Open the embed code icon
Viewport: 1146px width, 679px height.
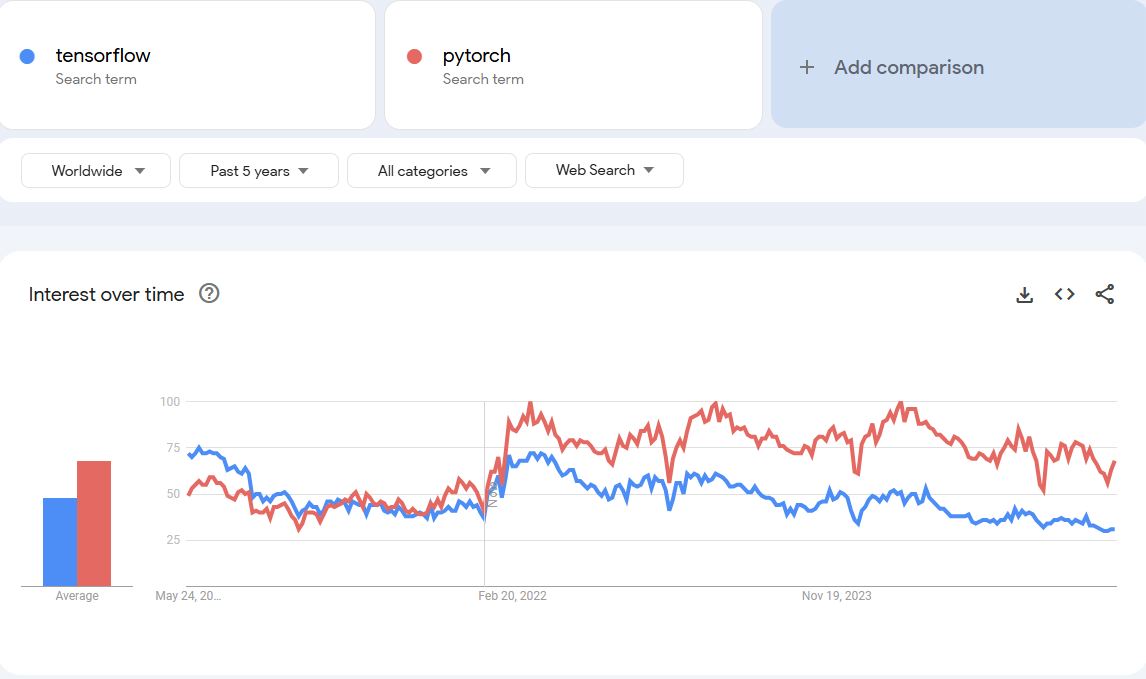coord(1064,294)
